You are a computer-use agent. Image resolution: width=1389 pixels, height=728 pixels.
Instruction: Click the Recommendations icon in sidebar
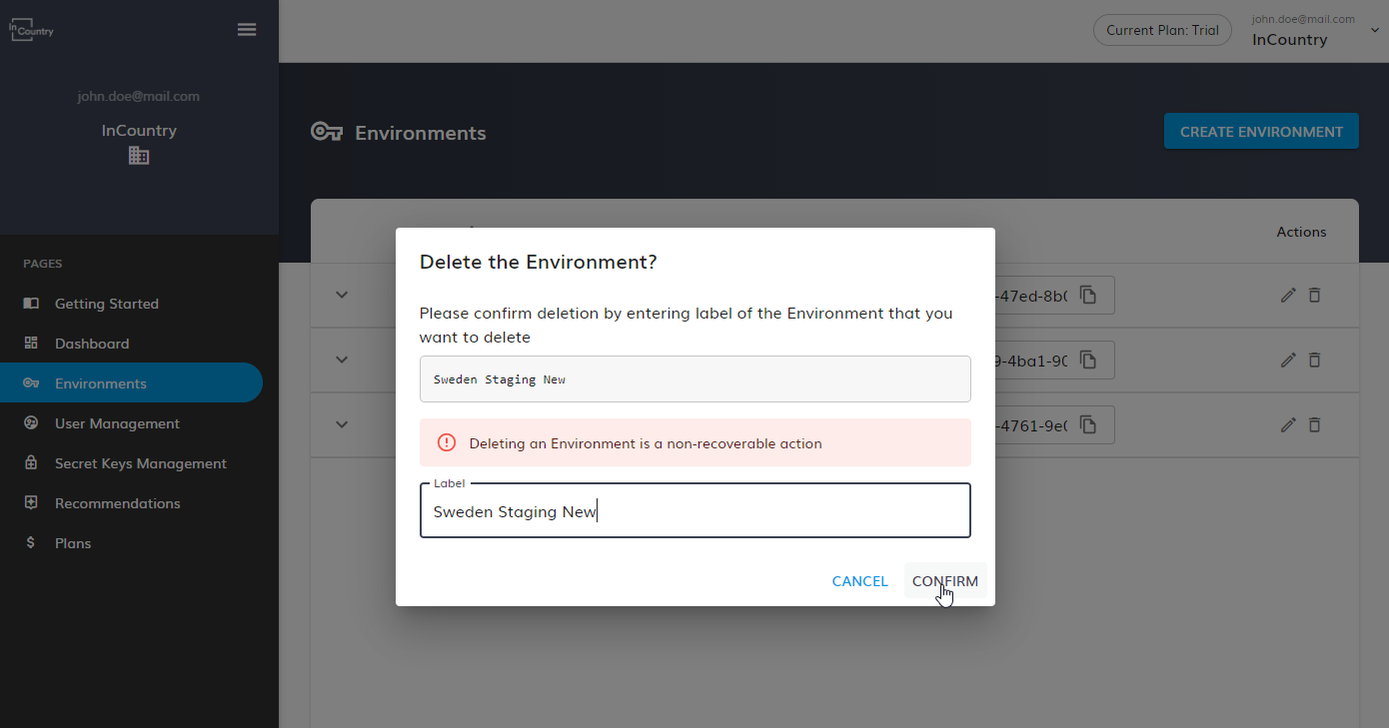click(x=29, y=503)
